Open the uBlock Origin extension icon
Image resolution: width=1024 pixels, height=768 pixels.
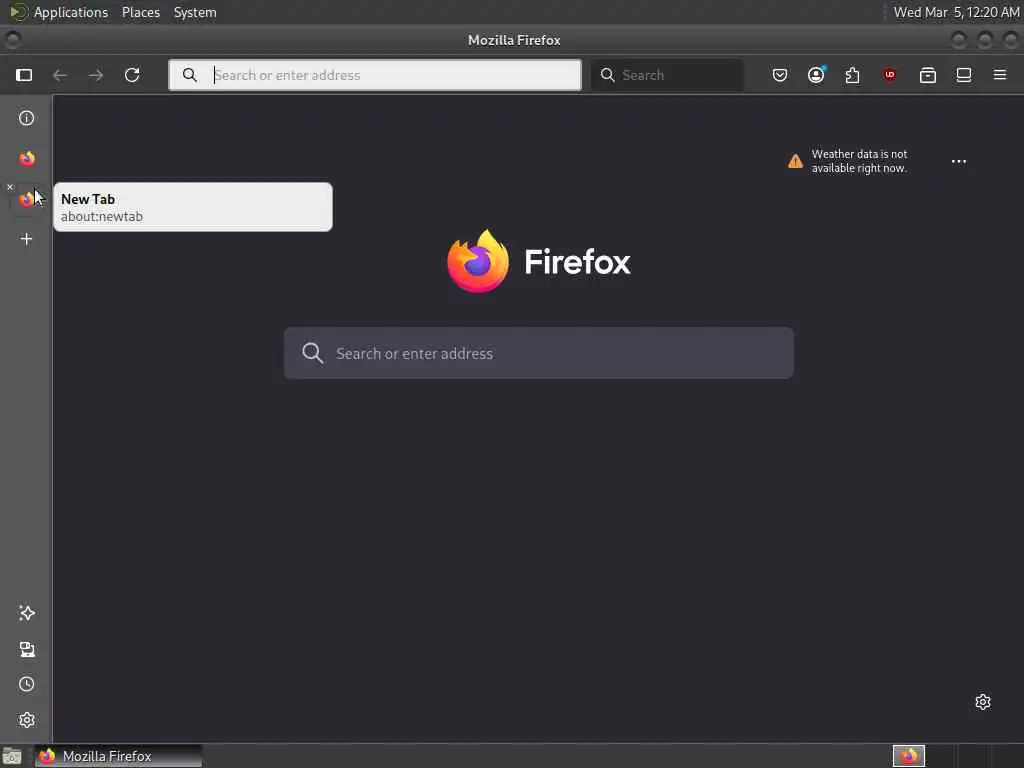click(889, 75)
